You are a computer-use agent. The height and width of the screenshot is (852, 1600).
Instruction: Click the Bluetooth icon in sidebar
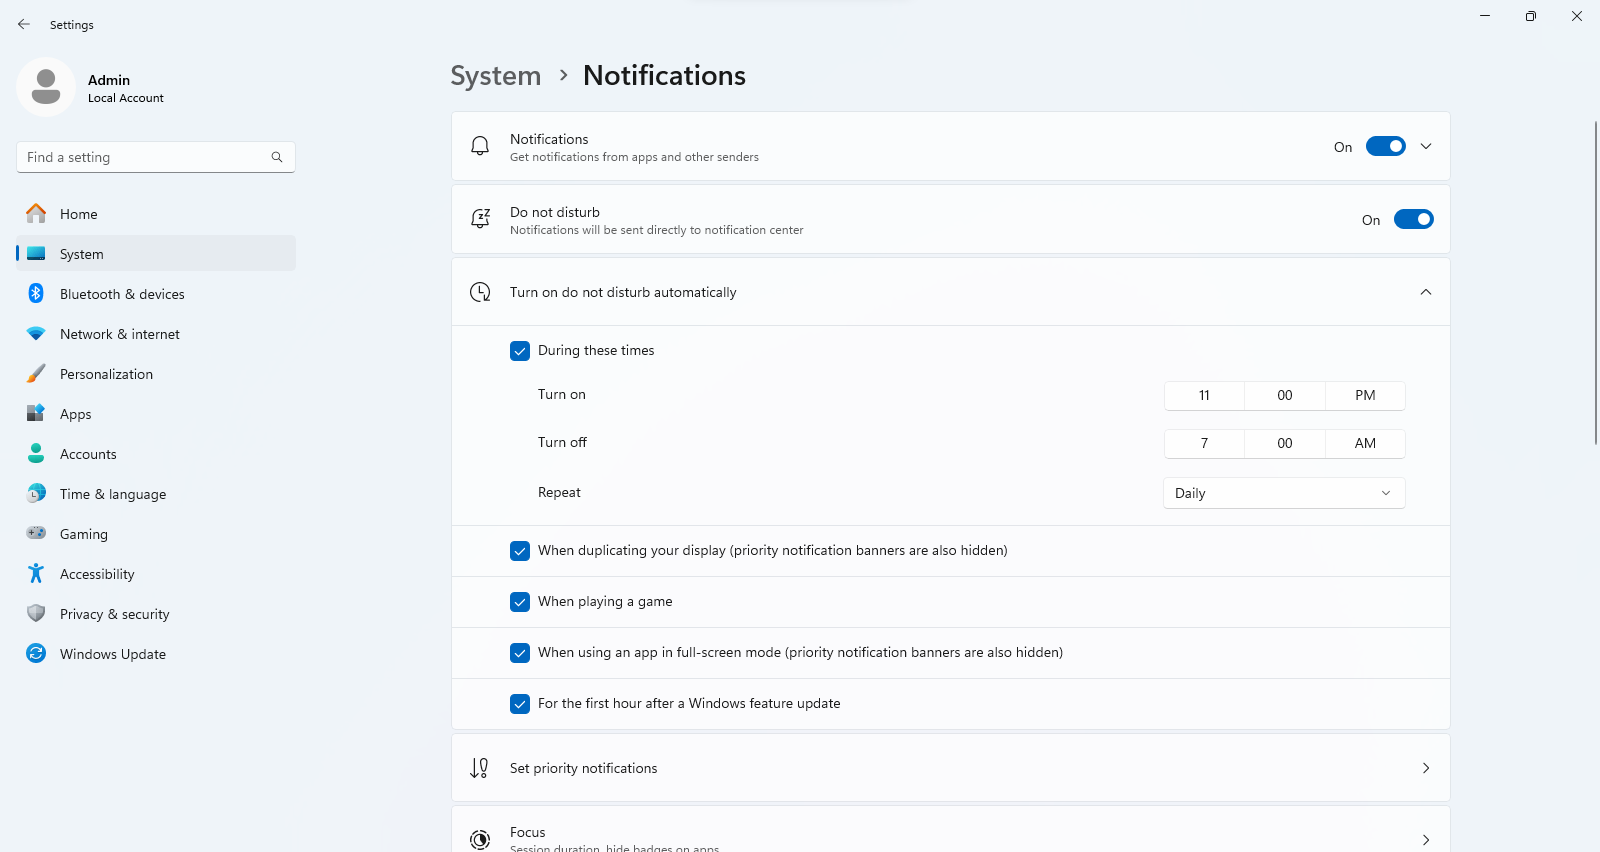click(x=36, y=293)
